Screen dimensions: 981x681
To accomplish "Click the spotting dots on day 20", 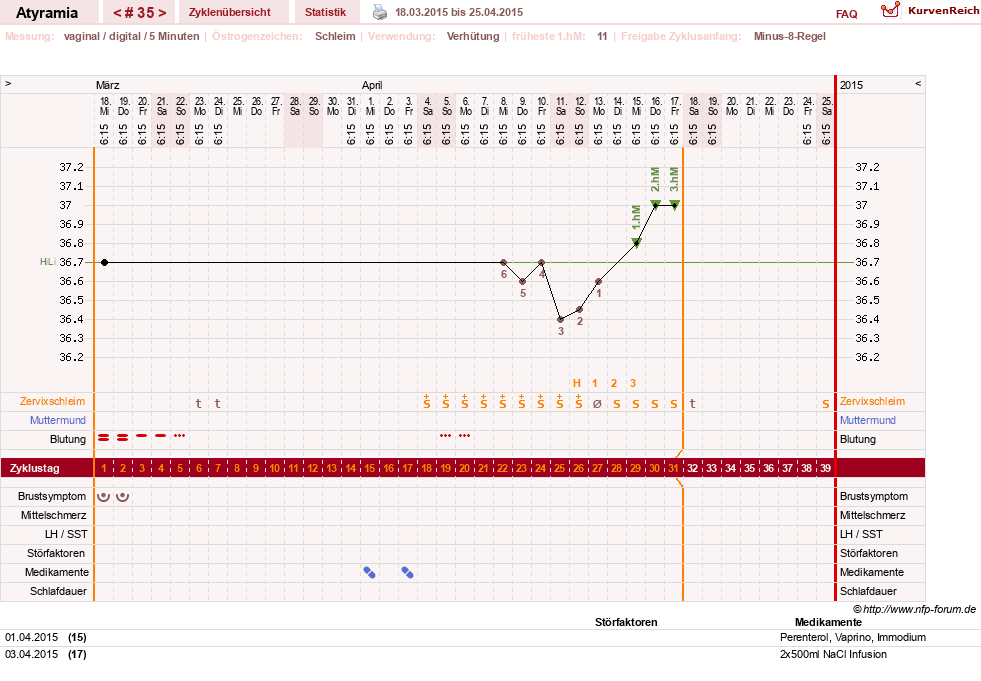I will 464,435.
